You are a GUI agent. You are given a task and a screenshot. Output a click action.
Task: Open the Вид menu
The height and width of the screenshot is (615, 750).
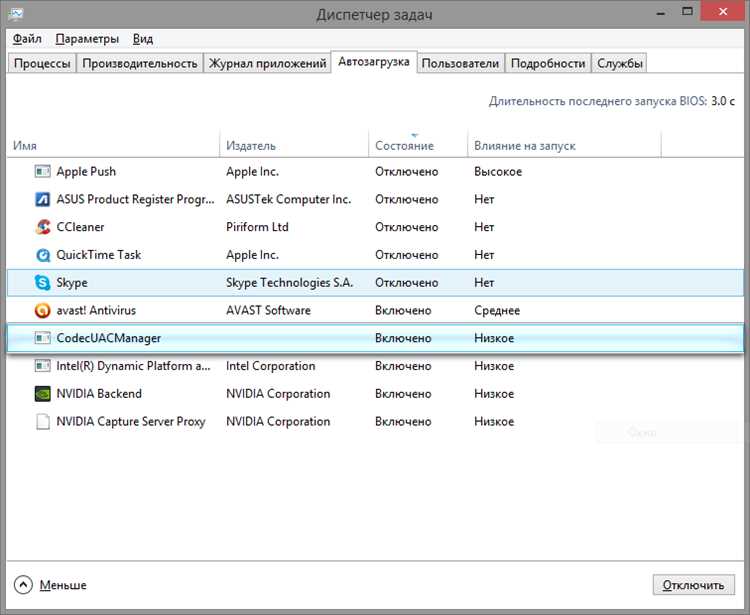tap(143, 39)
